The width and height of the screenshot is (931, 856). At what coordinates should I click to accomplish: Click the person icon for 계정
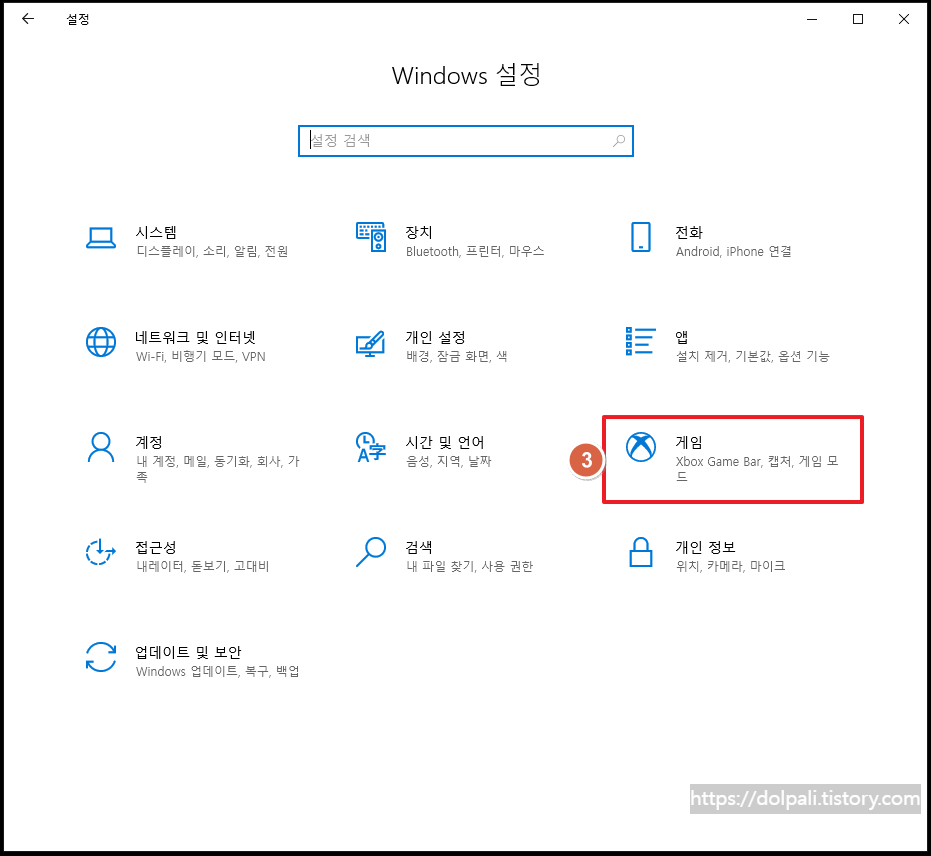click(x=101, y=448)
